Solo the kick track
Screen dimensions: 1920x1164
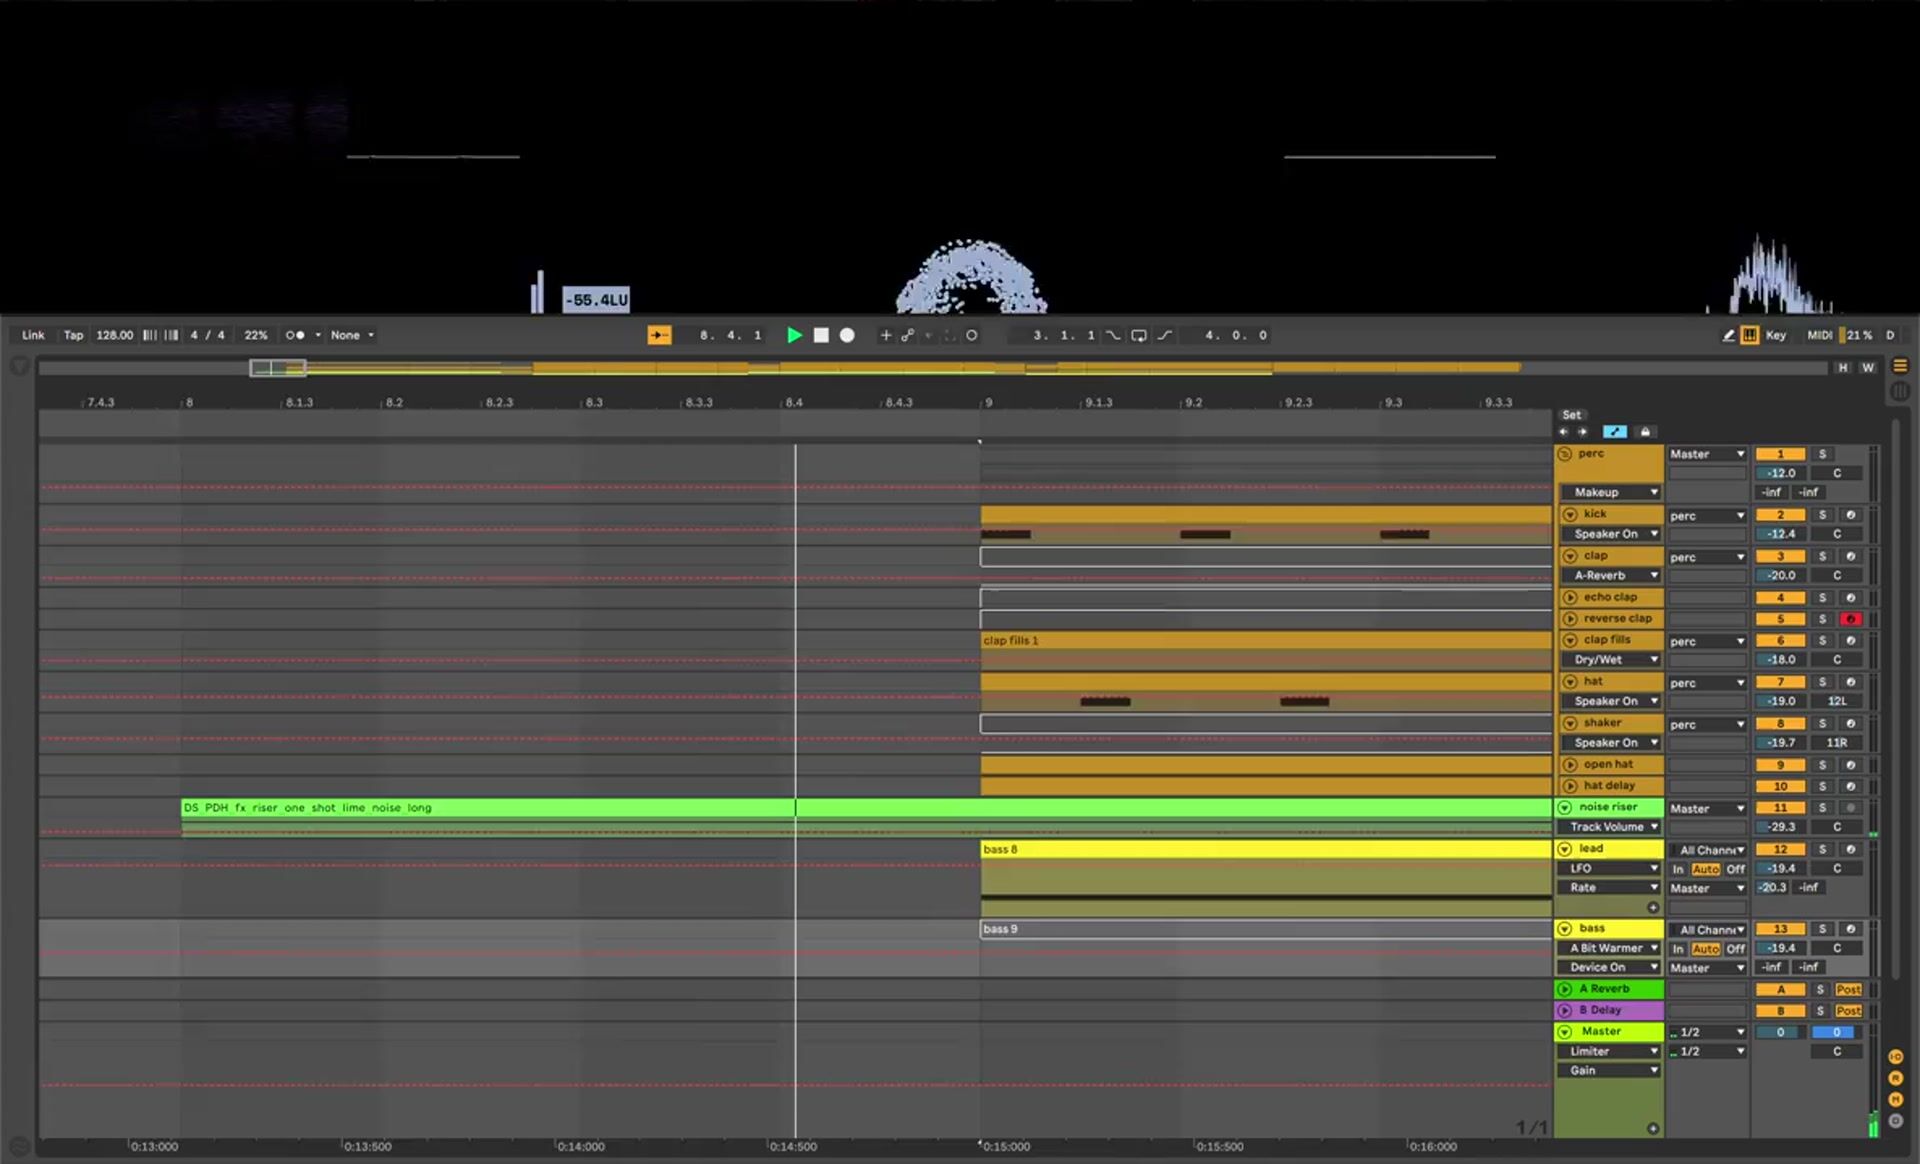coord(1822,515)
